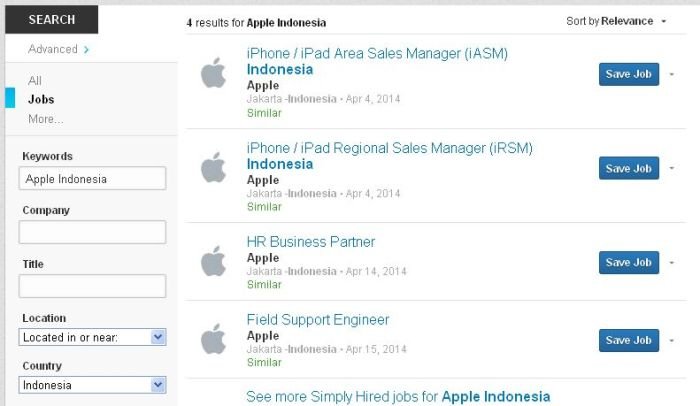Save the HR Business Partner job
Image resolution: width=700 pixels, height=406 pixels.
[629, 262]
